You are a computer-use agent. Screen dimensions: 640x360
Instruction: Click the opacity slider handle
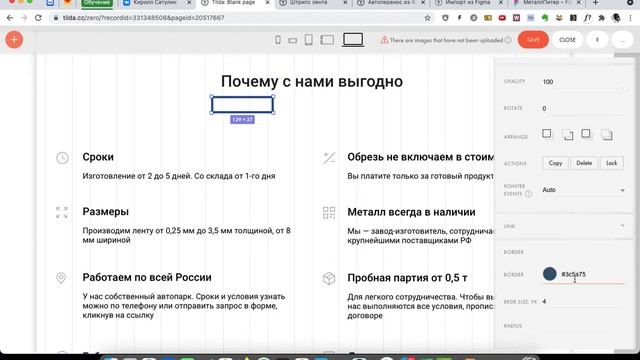click(x=625, y=88)
